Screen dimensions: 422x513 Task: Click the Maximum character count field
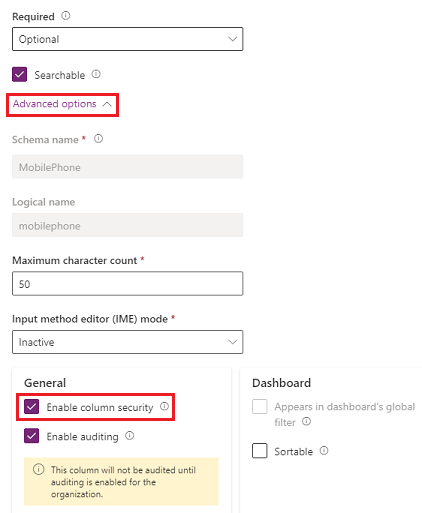tap(128, 284)
